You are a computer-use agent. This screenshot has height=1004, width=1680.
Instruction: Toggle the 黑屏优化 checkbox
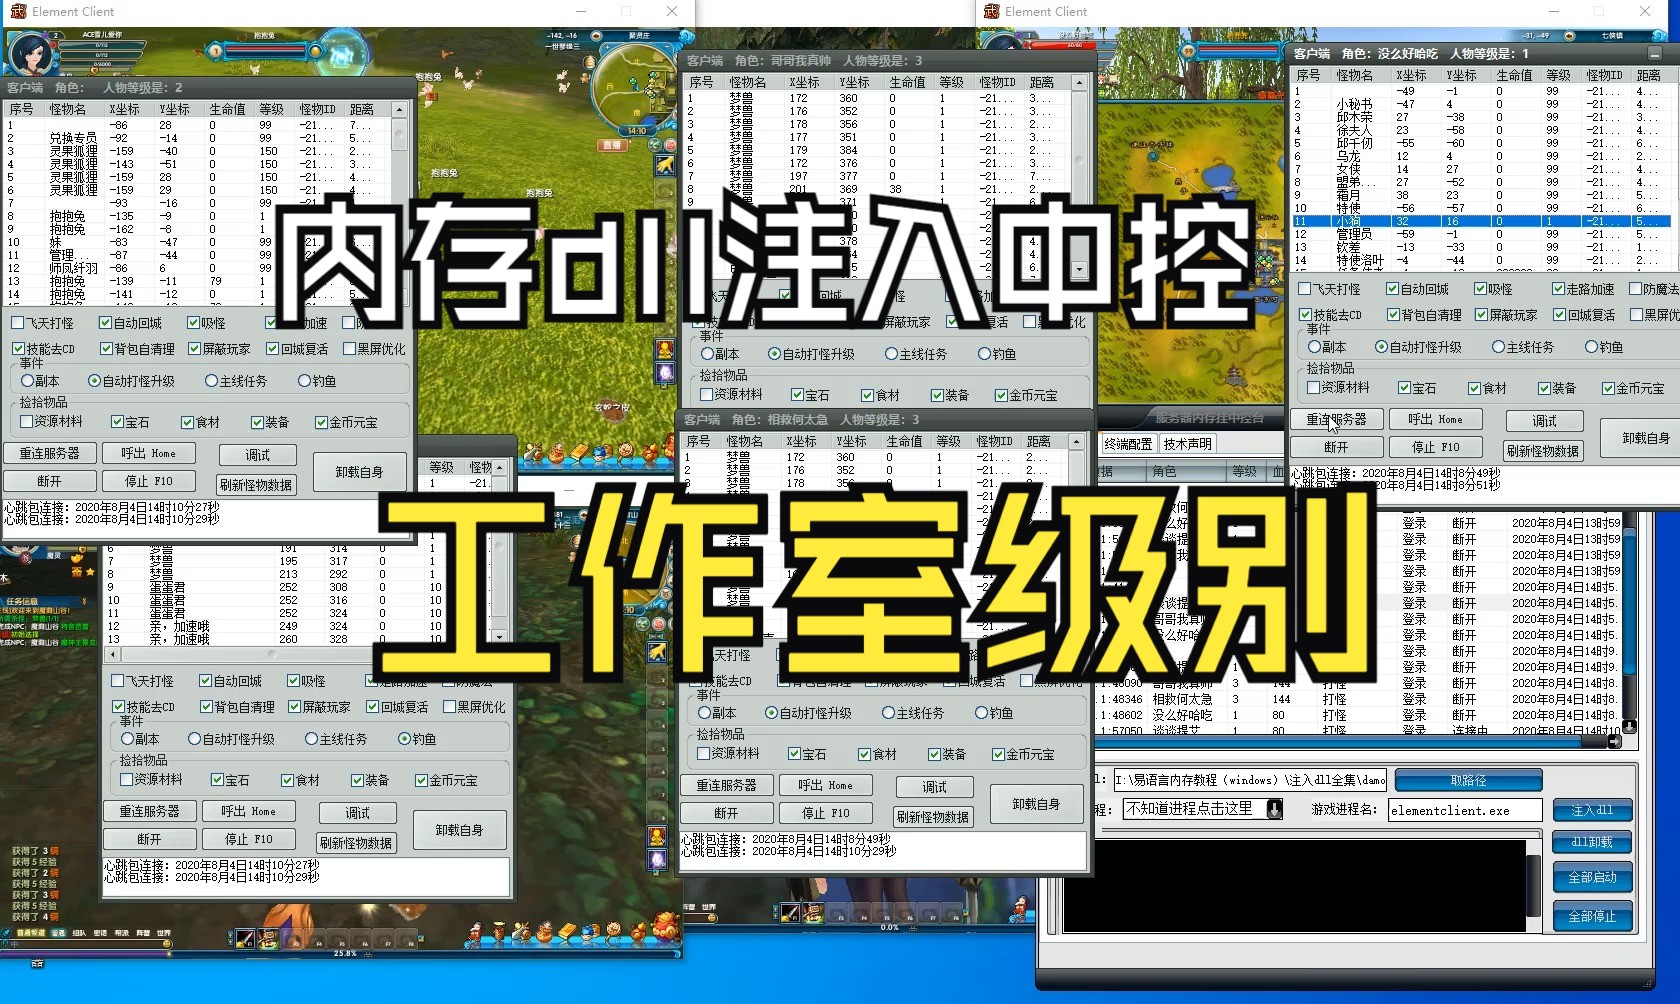pos(349,348)
